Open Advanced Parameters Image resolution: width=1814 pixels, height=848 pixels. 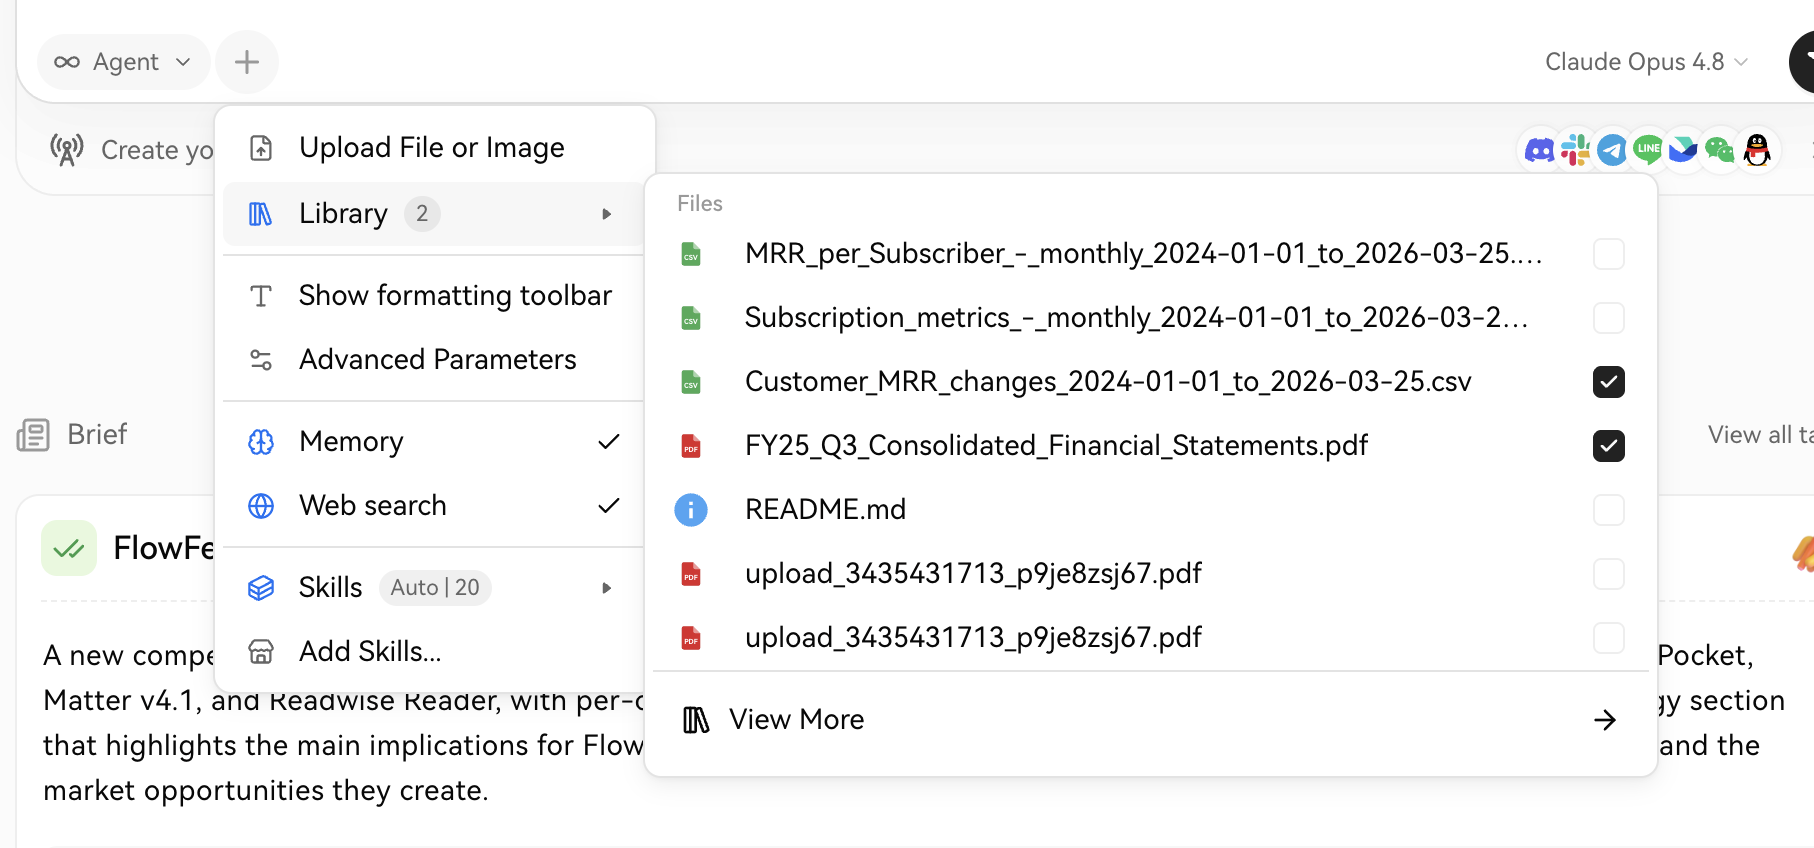434,360
